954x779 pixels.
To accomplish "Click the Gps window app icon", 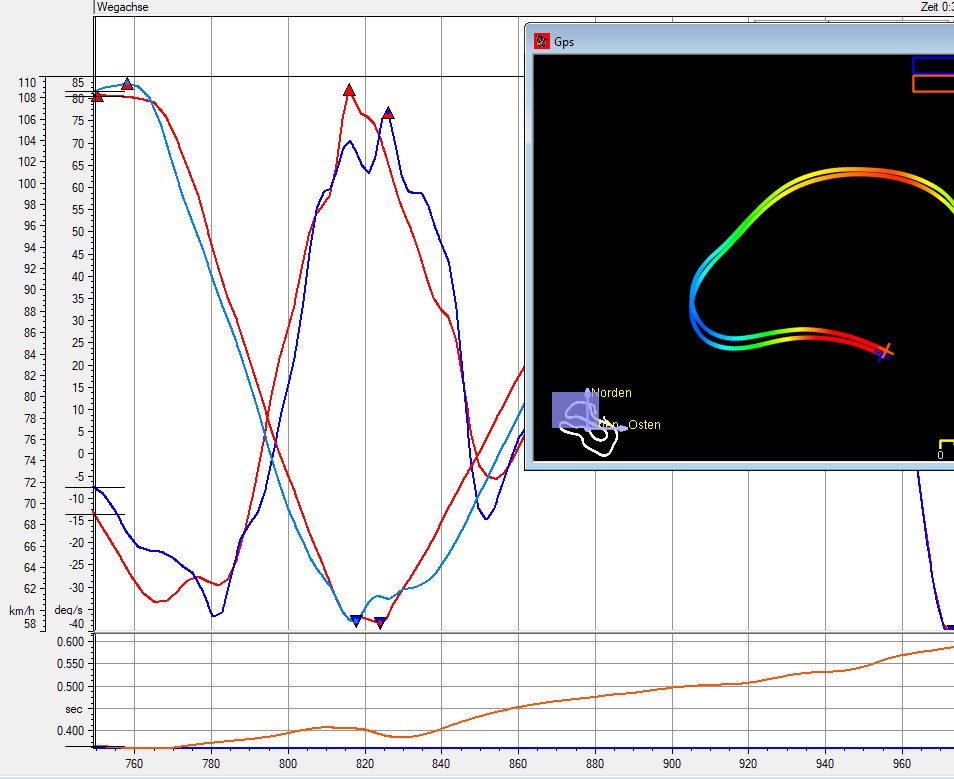I will click(x=542, y=42).
